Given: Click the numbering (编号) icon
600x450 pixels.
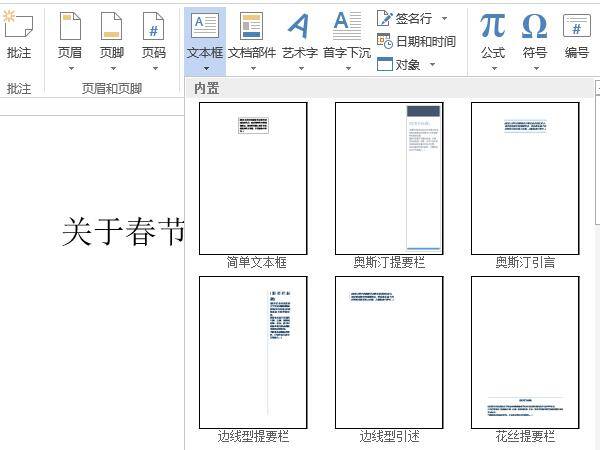Looking at the screenshot, I should coord(577,26).
